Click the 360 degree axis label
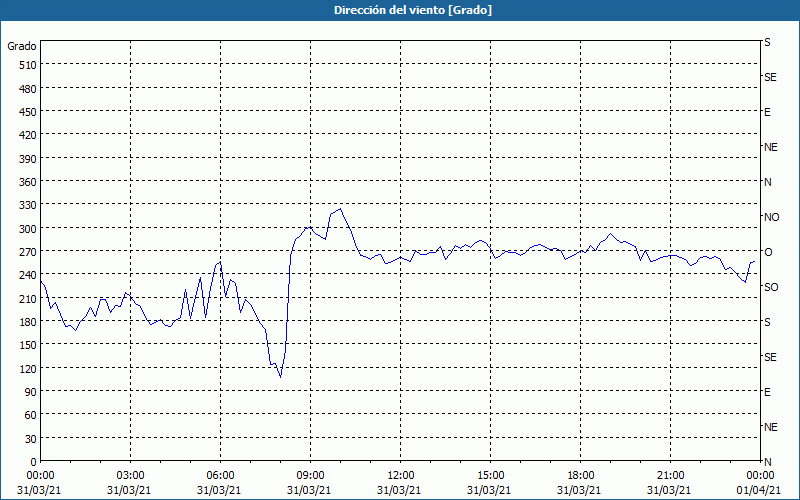 pos(28,182)
